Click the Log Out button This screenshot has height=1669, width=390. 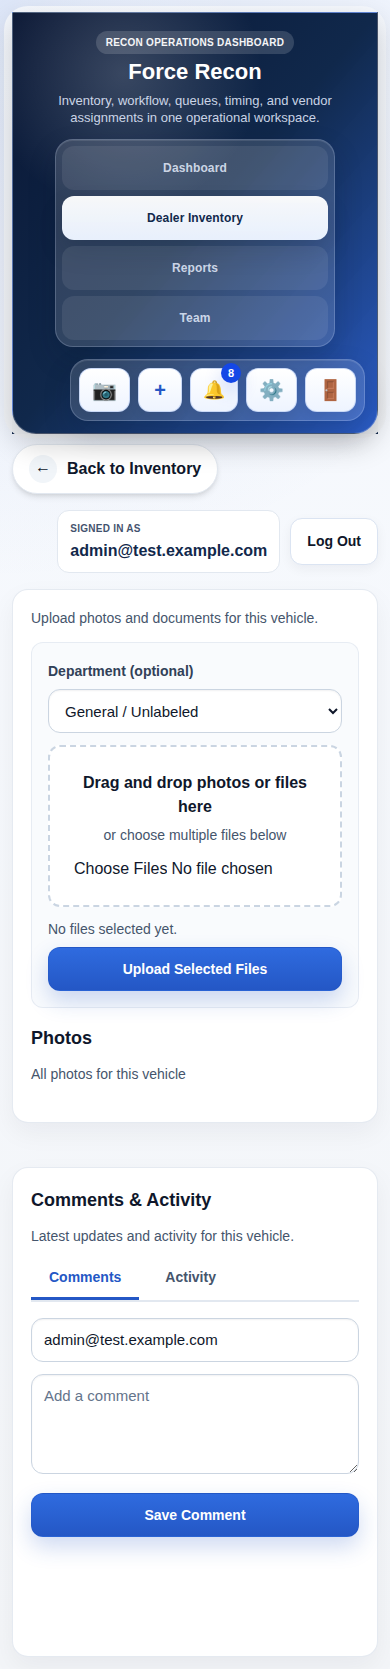point(334,541)
